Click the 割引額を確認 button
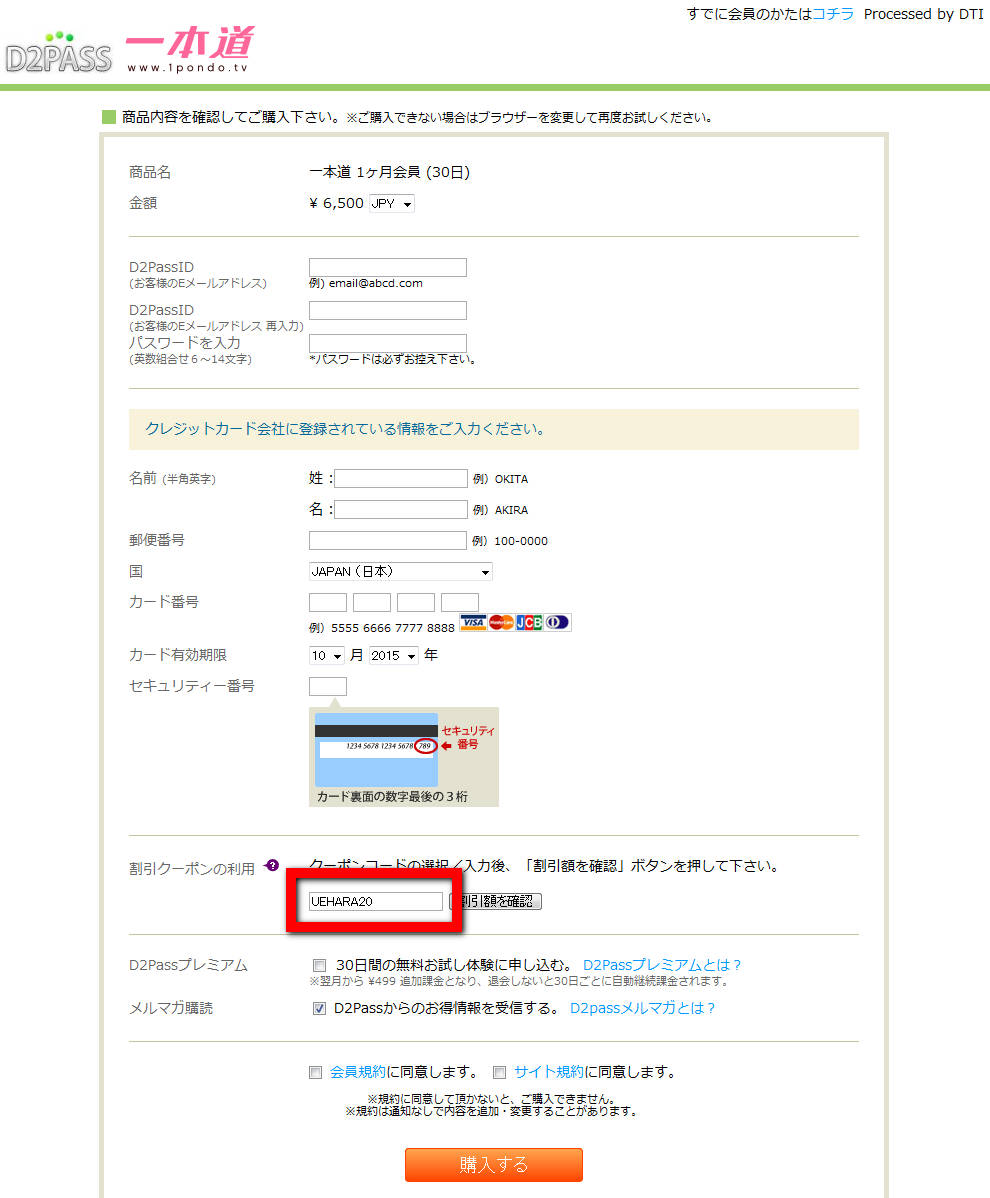The height and width of the screenshot is (1198, 990). 496,902
